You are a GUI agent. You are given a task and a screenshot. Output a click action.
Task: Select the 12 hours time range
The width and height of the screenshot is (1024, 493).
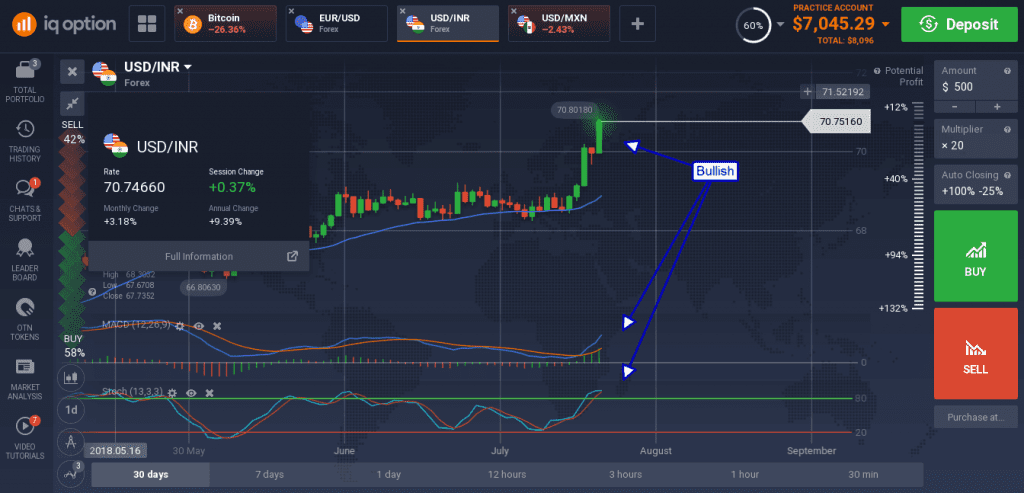[x=507, y=474]
